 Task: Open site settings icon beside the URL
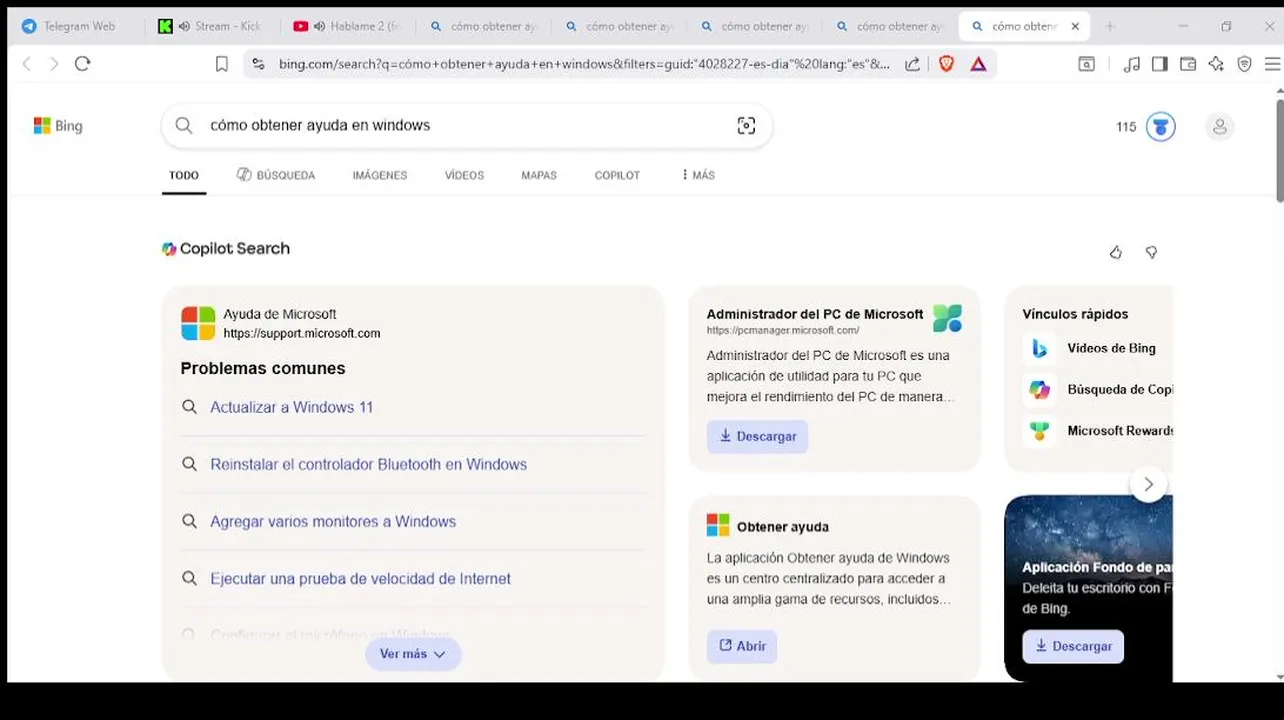258,64
